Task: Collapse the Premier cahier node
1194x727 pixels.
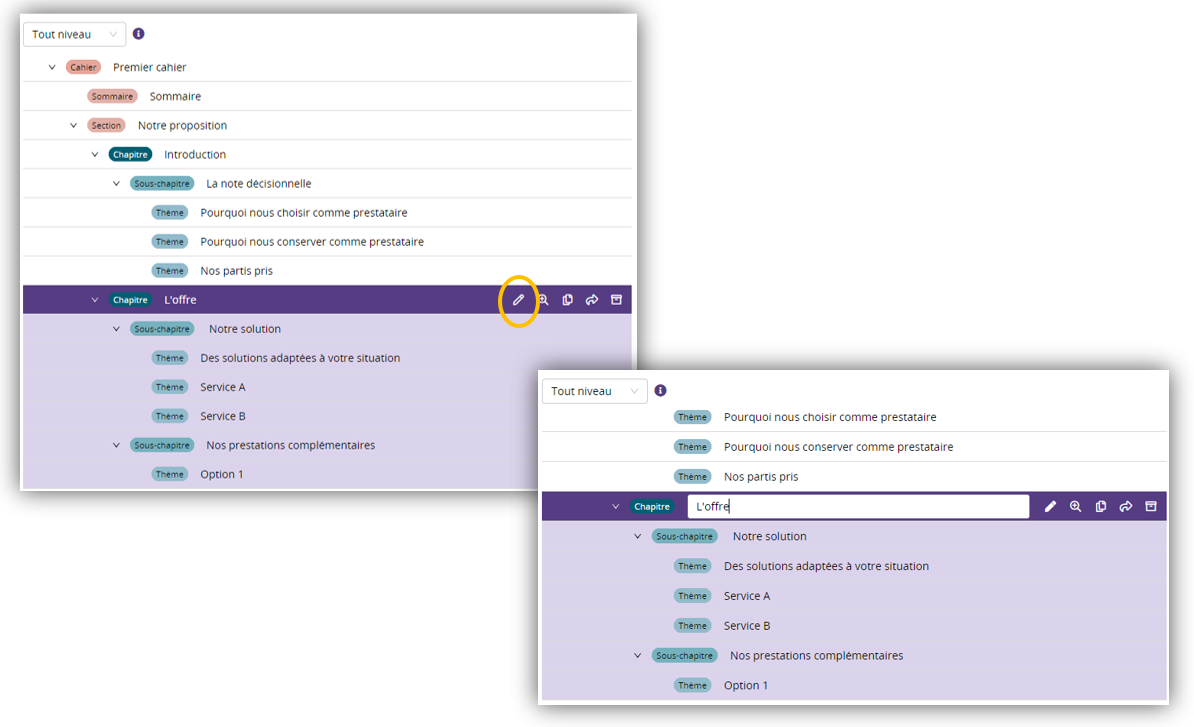Action: pyautogui.click(x=52, y=67)
